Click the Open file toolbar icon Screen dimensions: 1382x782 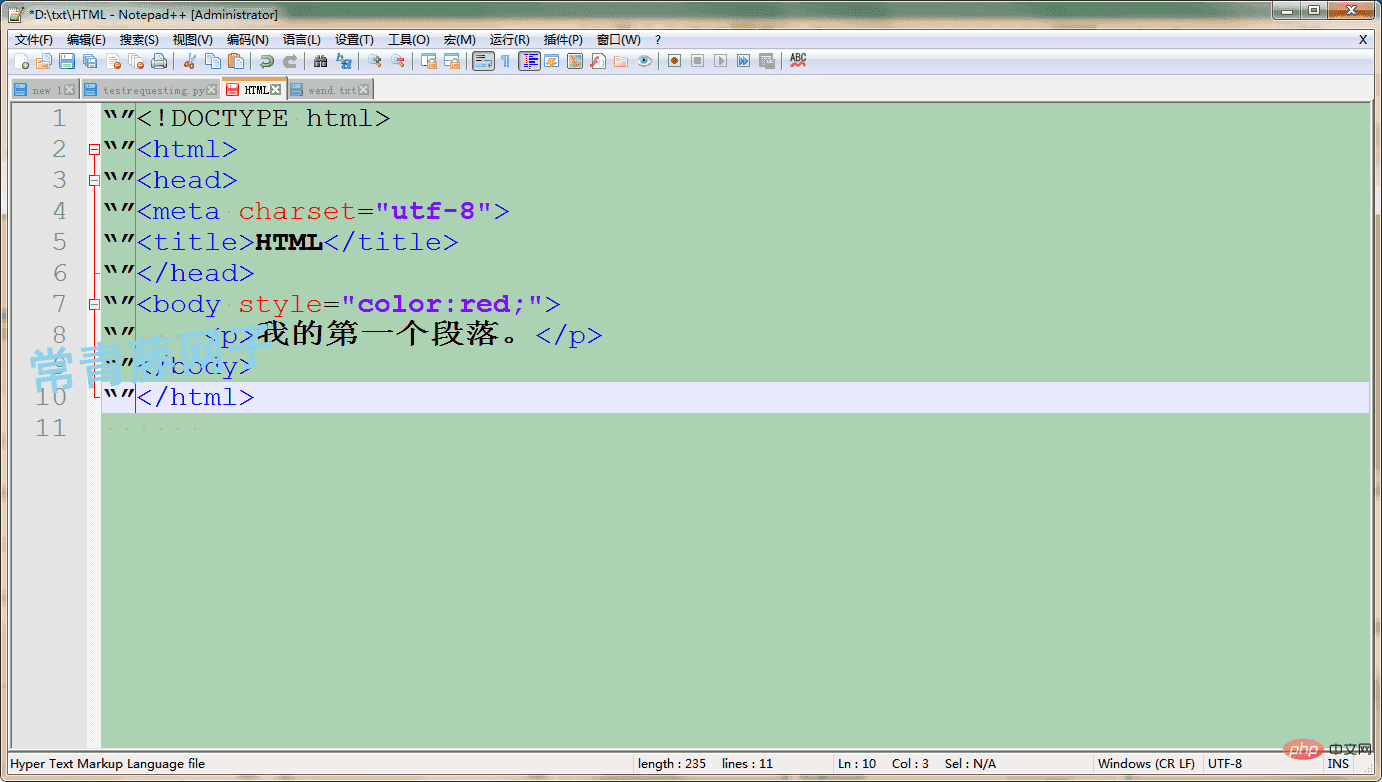click(44, 61)
